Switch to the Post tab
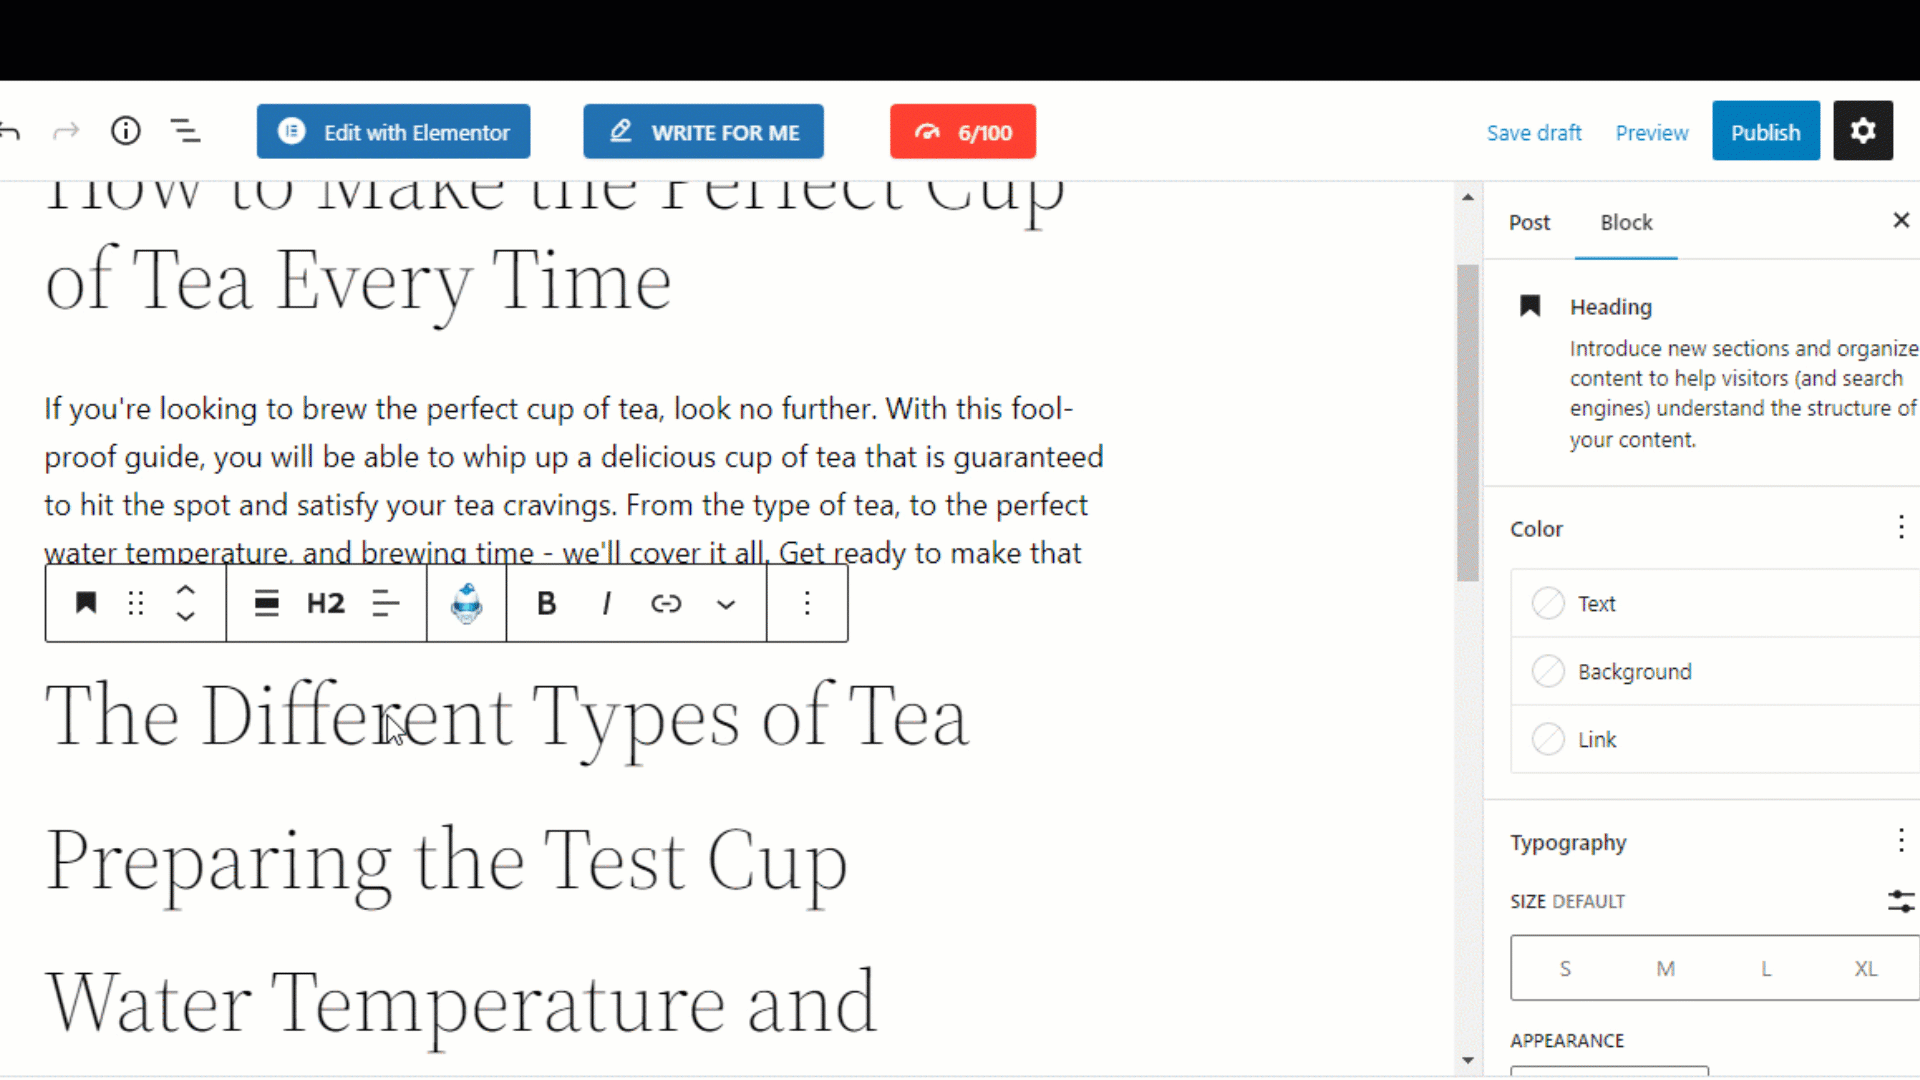 [1530, 222]
